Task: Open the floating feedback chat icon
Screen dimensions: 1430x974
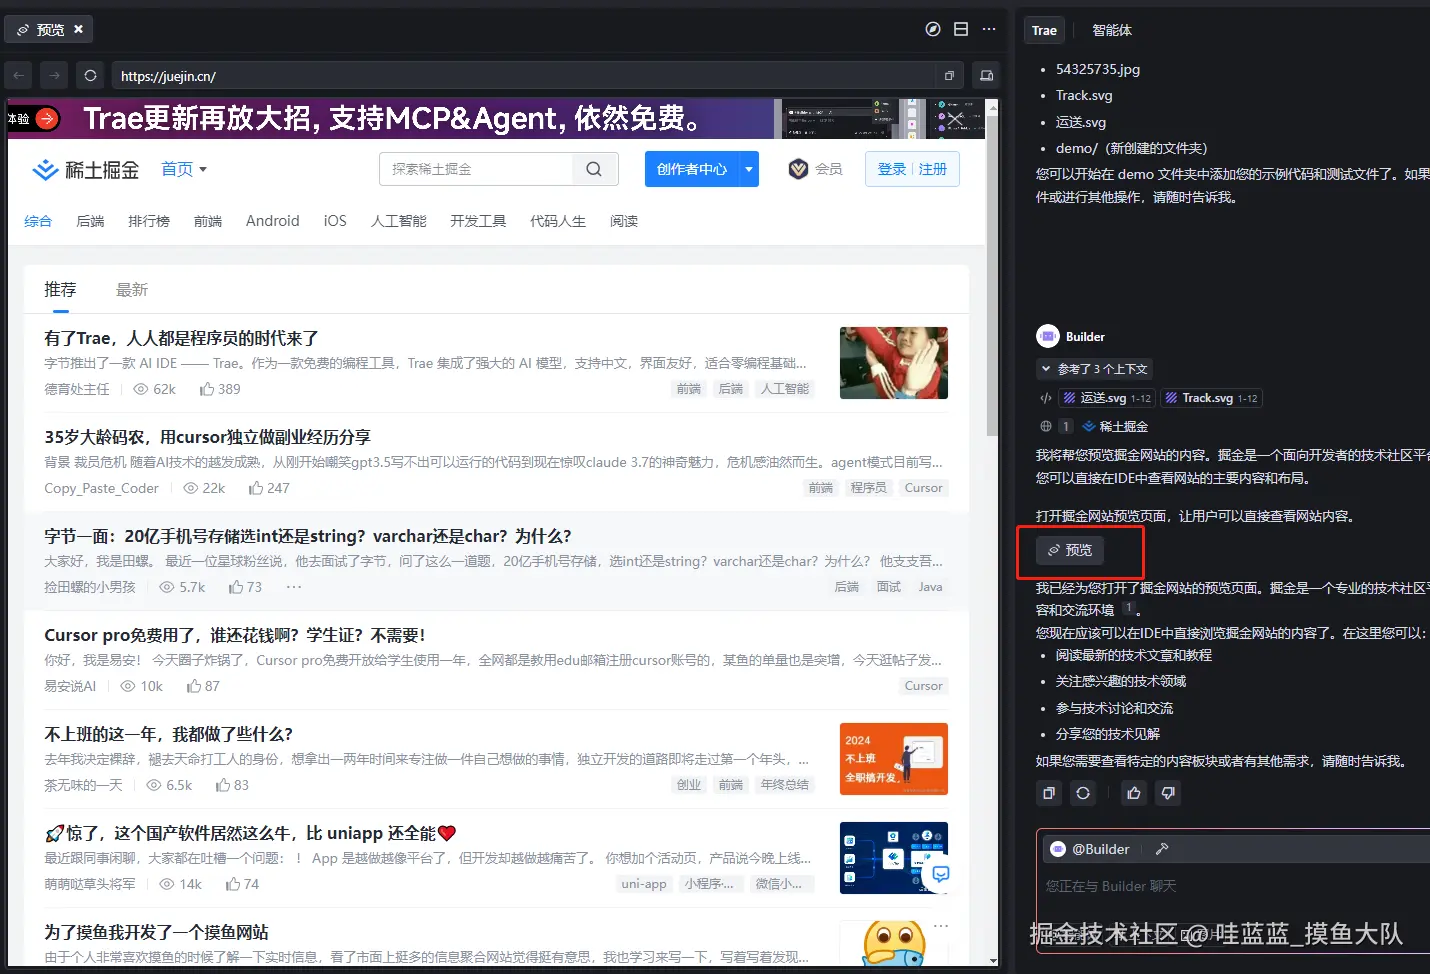Action: pyautogui.click(x=941, y=874)
